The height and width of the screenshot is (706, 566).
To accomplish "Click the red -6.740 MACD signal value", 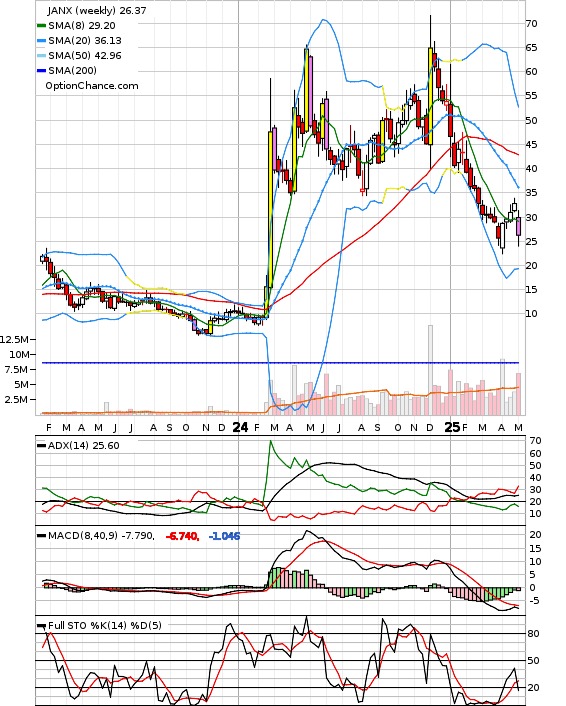I will click(182, 536).
